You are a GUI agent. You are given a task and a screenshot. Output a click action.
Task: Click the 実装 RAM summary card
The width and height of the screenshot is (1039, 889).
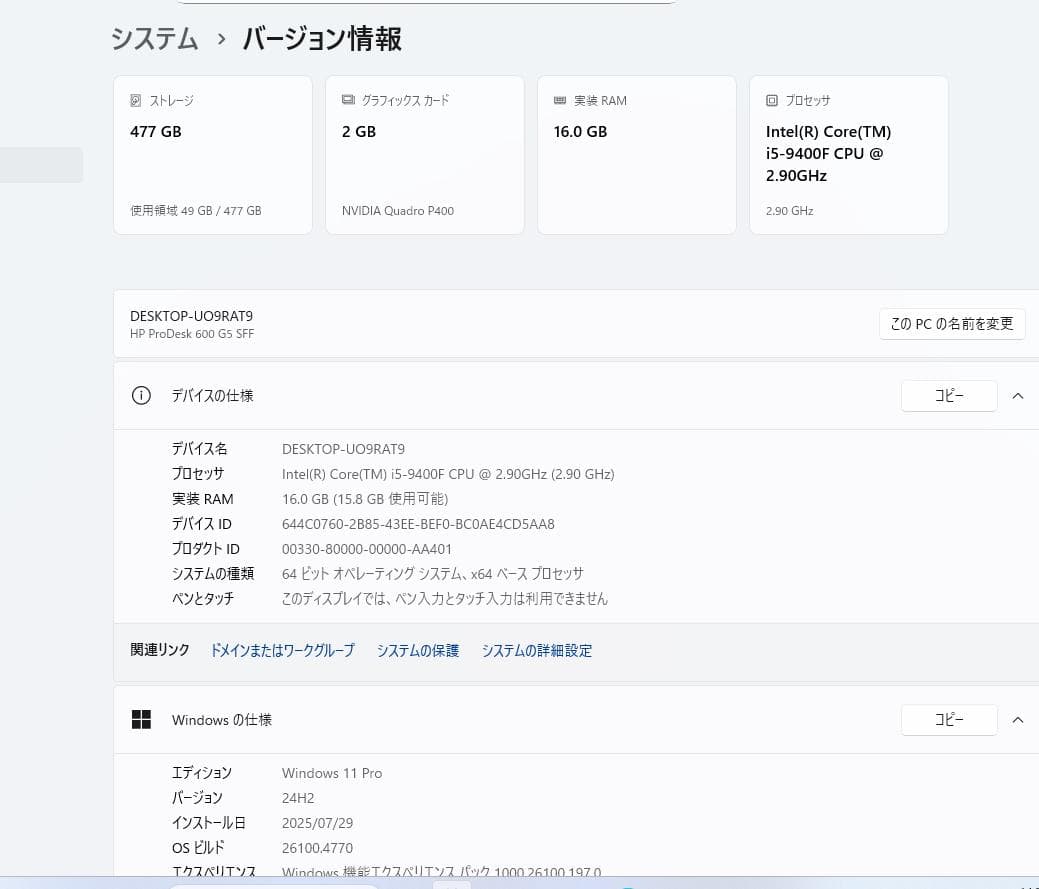(636, 154)
